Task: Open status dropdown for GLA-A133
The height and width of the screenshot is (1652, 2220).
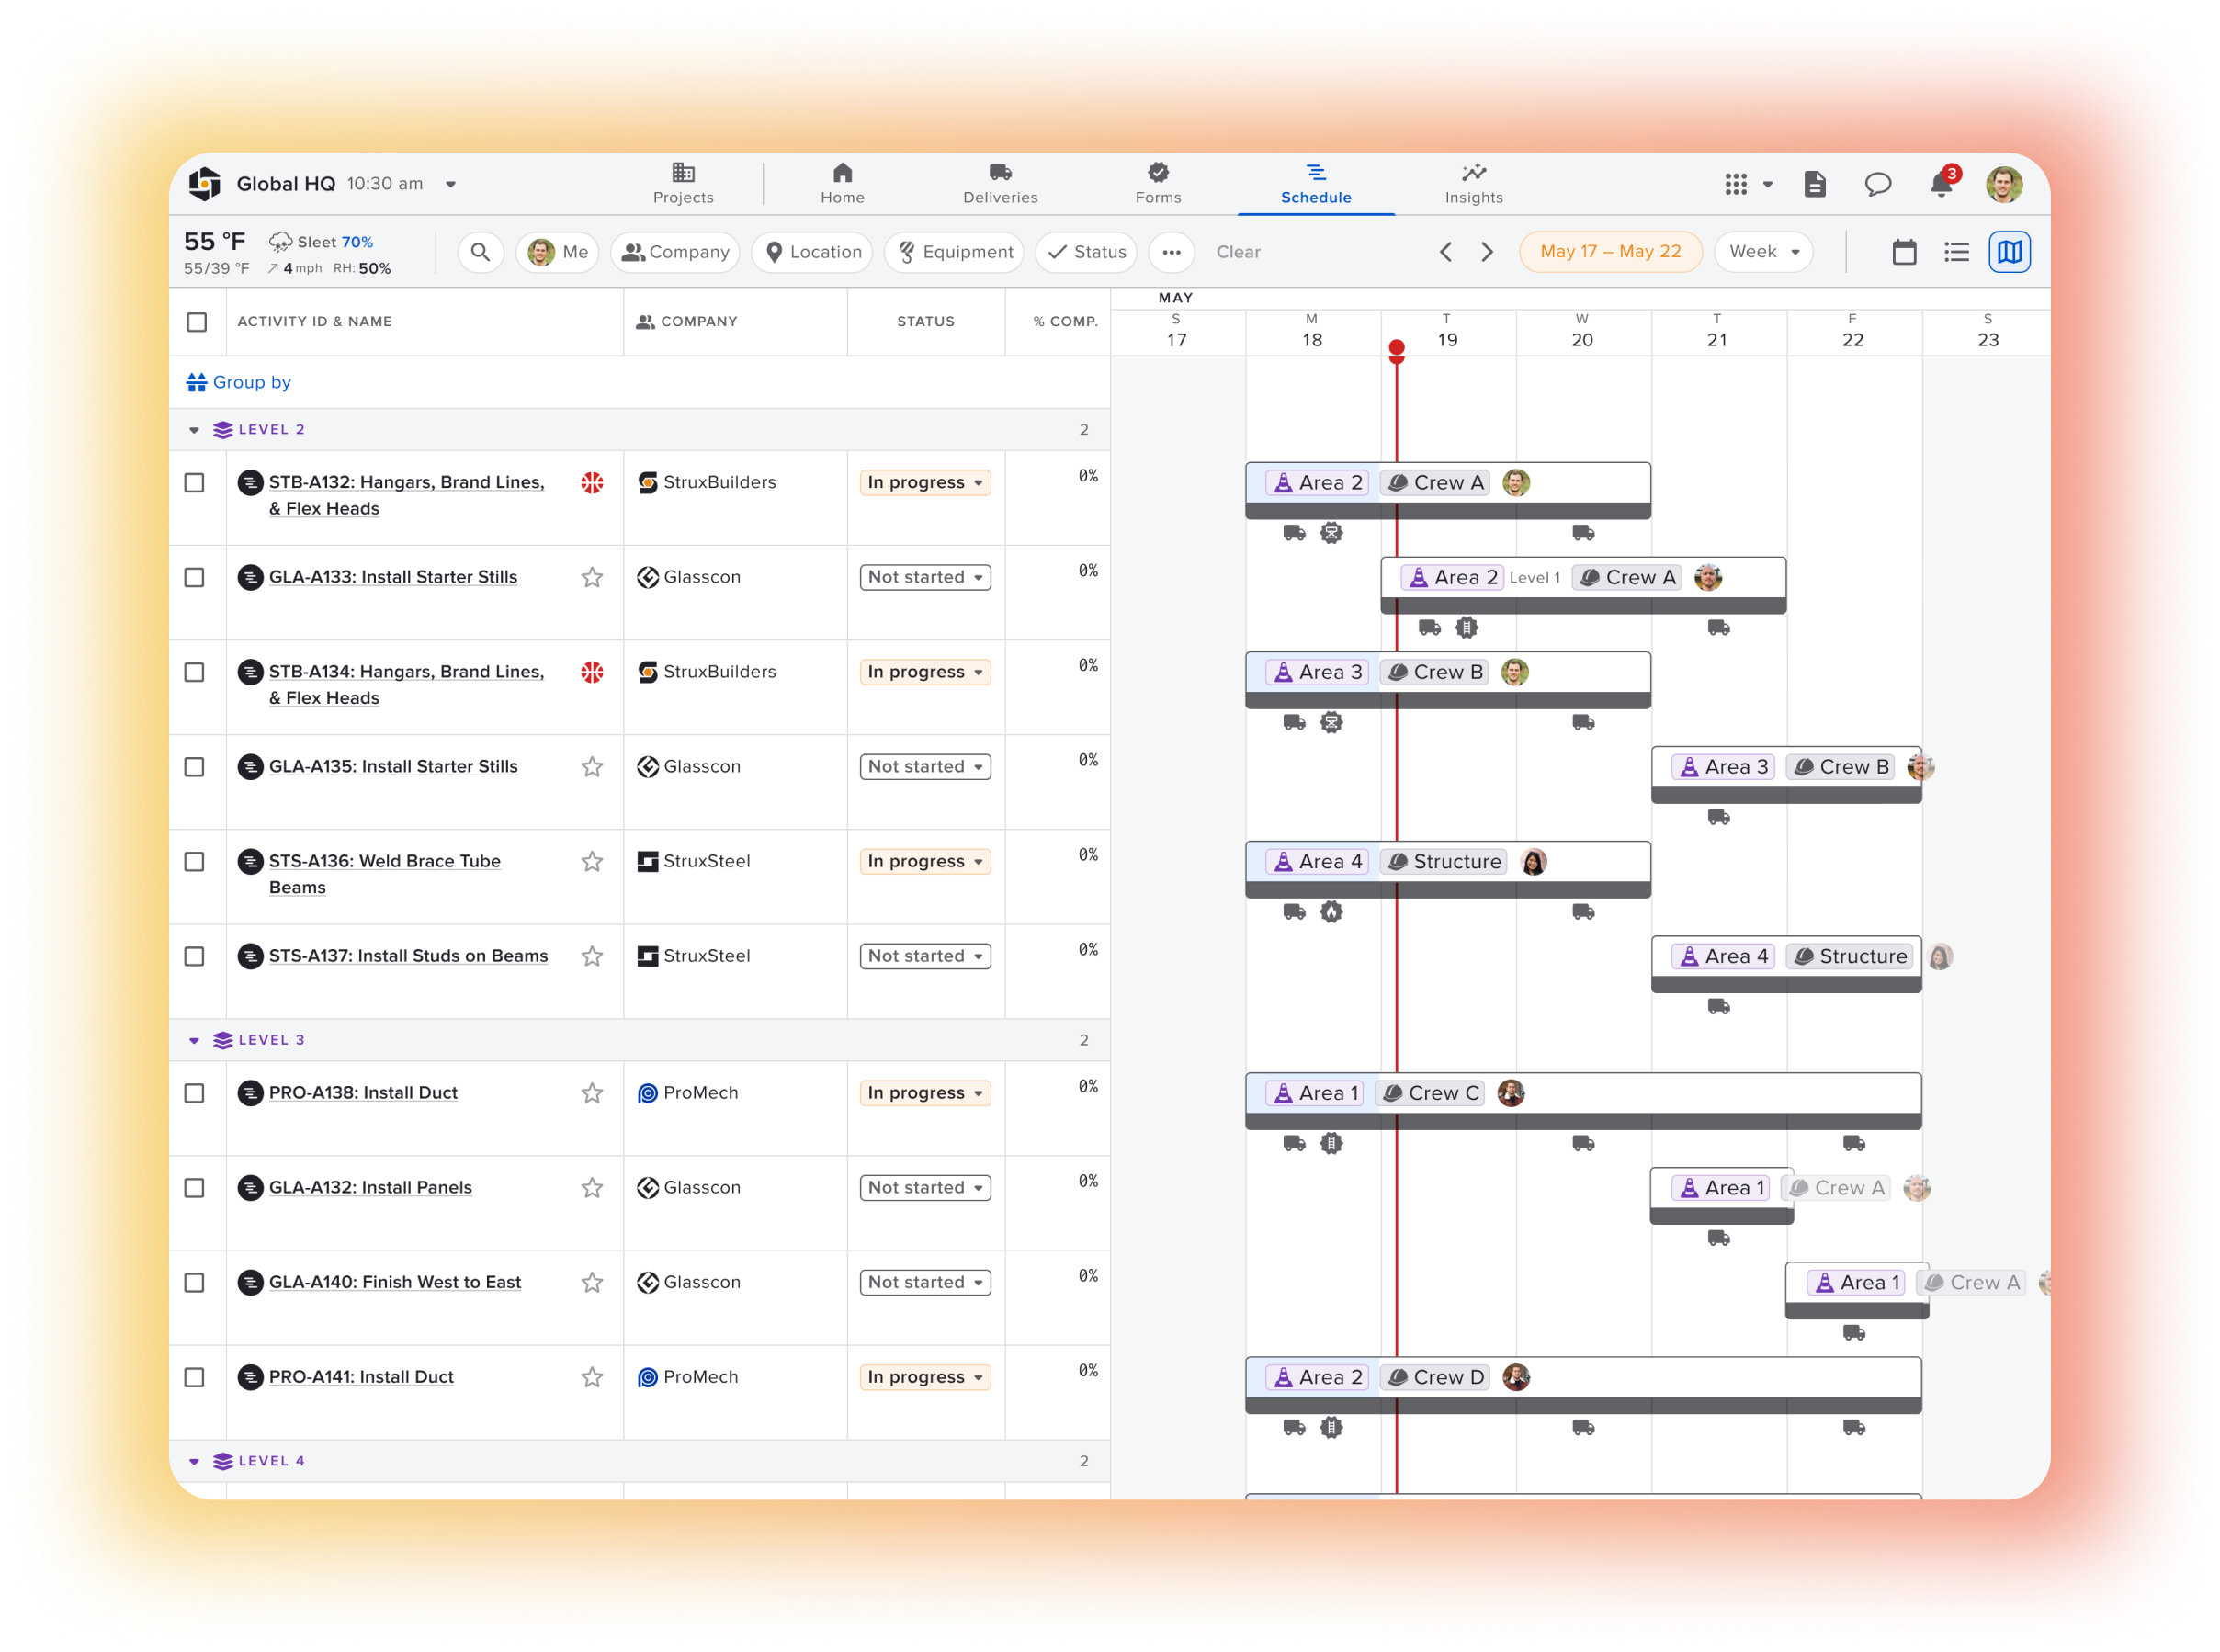Action: coord(925,577)
